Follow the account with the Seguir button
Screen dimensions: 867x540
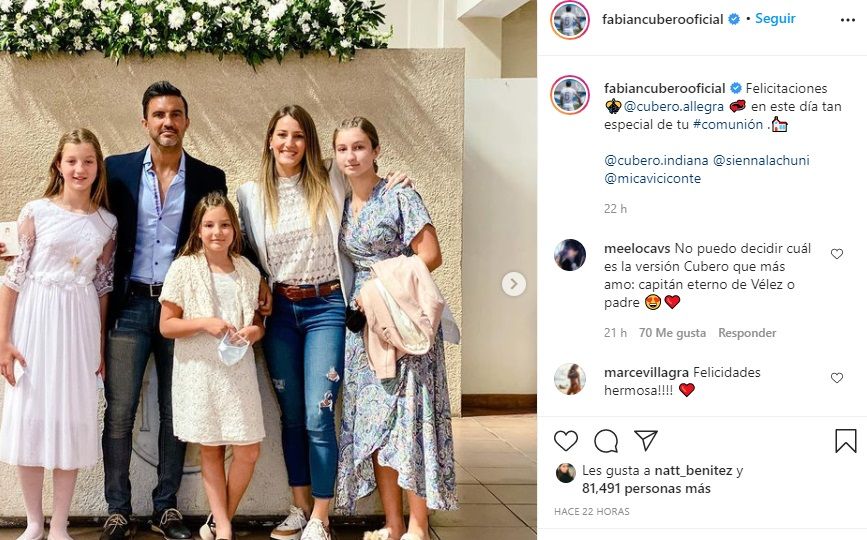click(775, 18)
